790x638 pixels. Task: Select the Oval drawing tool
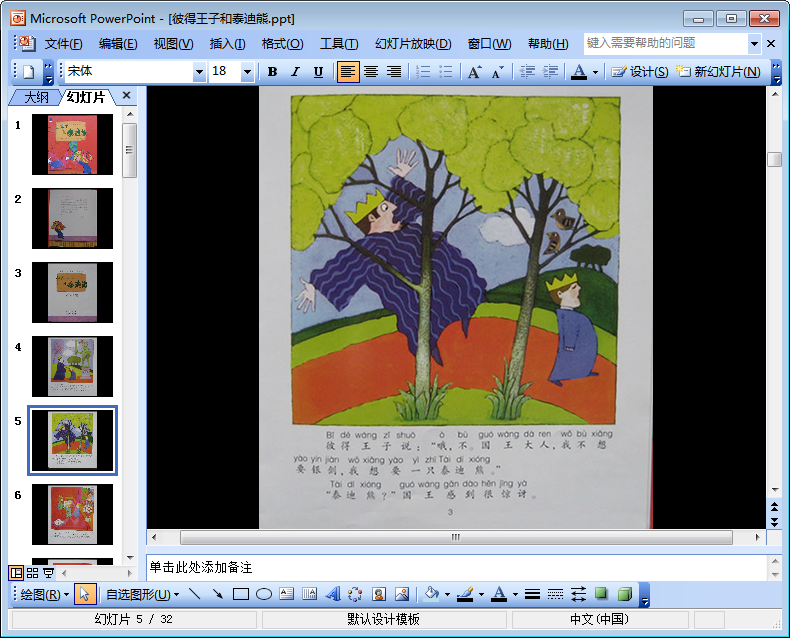pos(264,595)
